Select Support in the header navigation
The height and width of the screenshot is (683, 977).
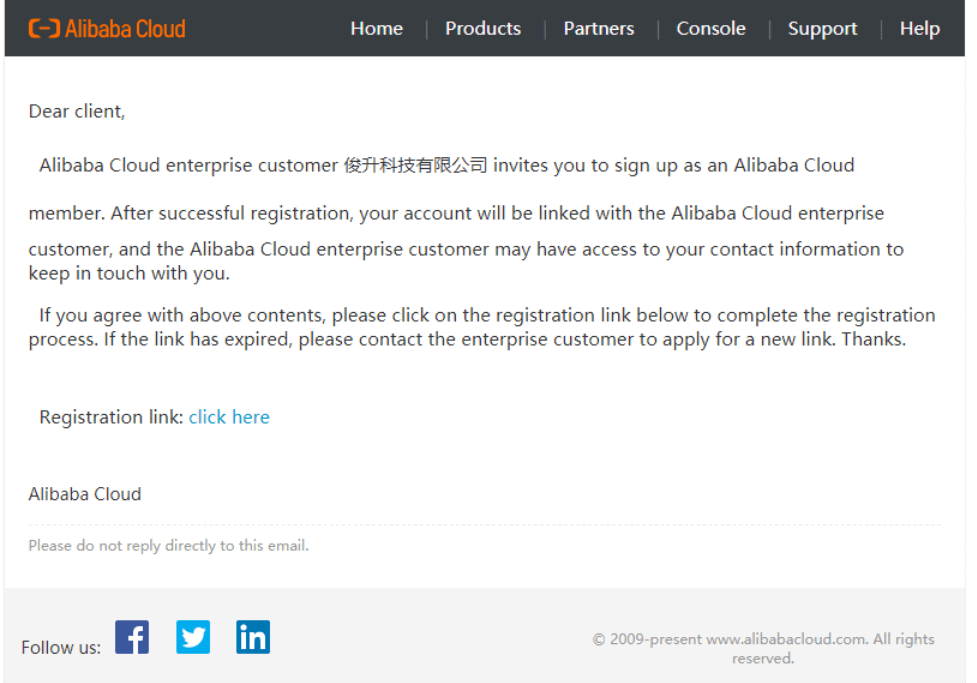point(822,29)
